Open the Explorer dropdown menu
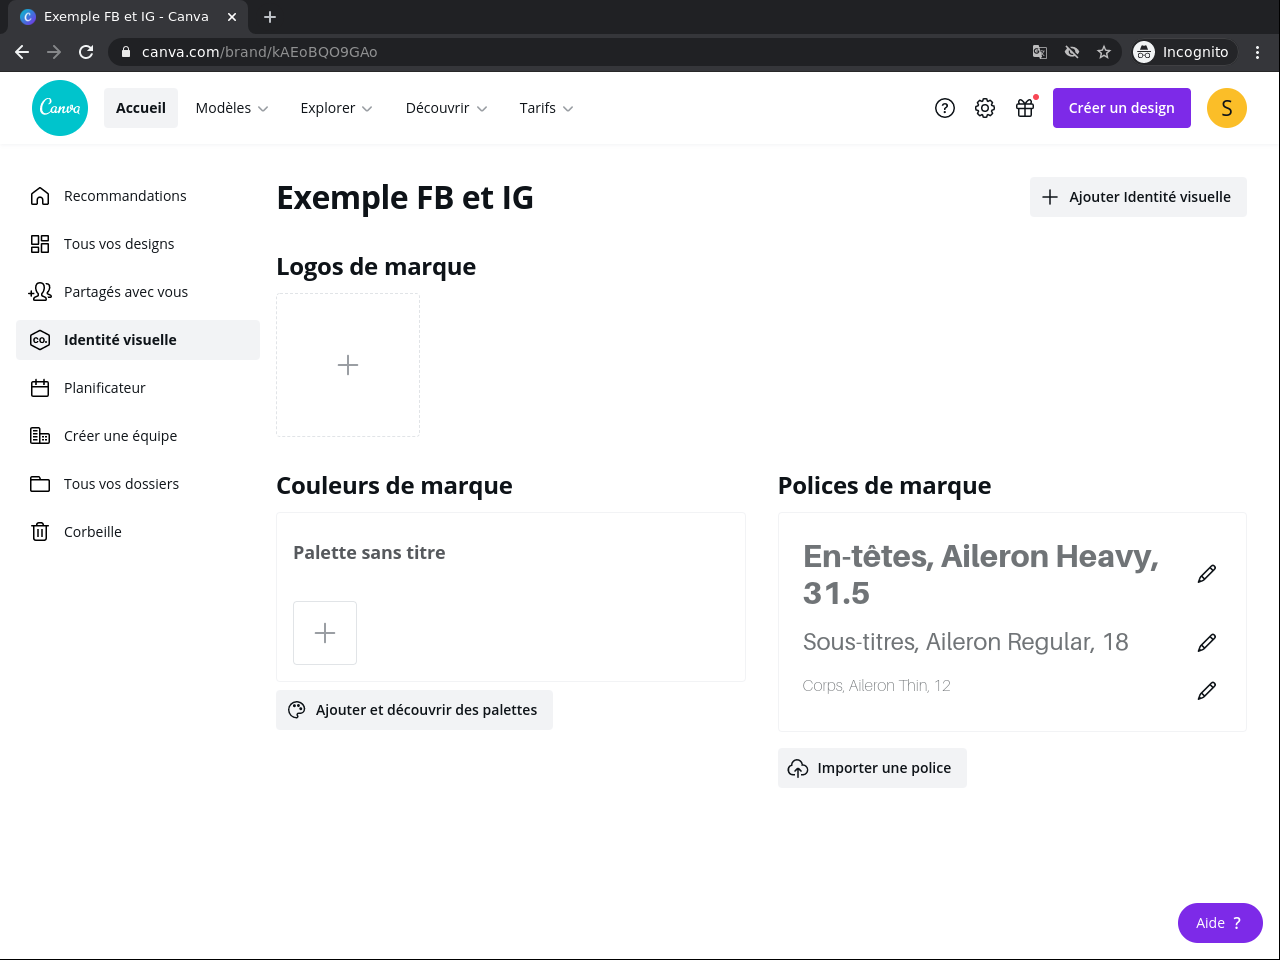Viewport: 1280px width, 960px height. click(x=336, y=108)
